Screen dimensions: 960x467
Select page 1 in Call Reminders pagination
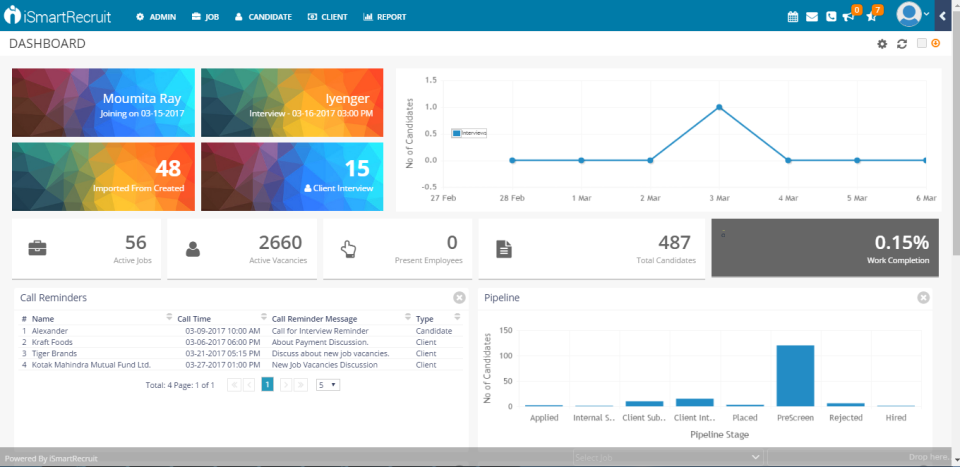267,384
